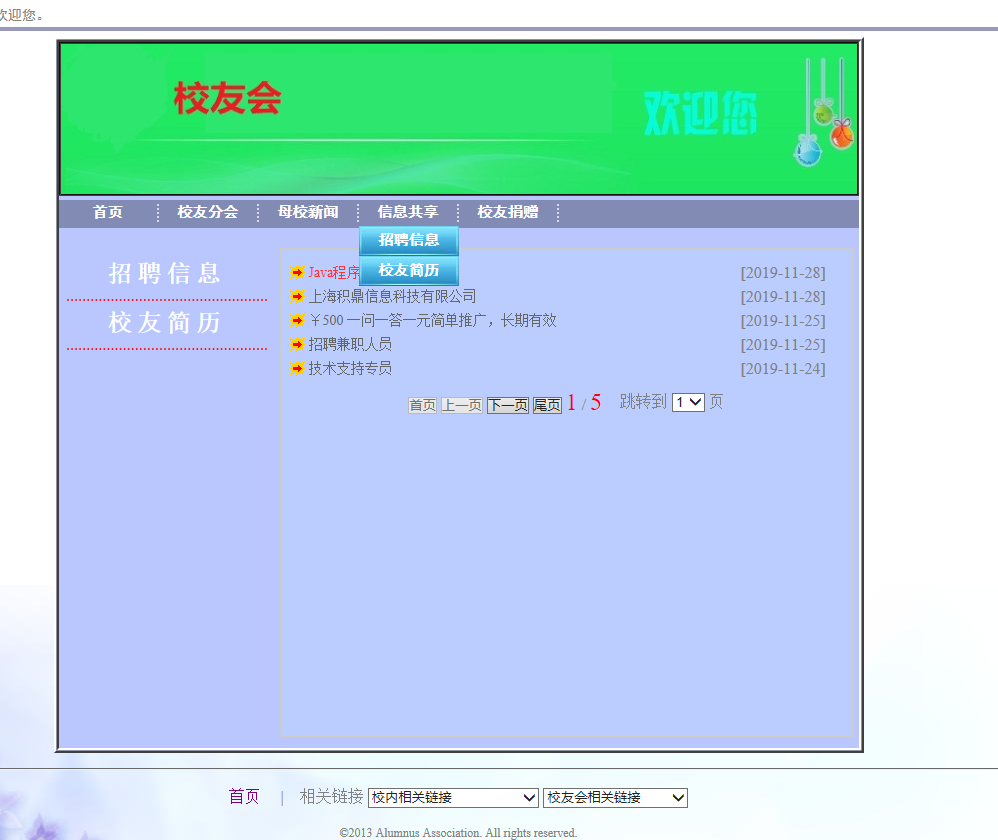Click the arrow icon beside the ￥500 promotion post
The width and height of the screenshot is (998, 840).
click(297, 320)
